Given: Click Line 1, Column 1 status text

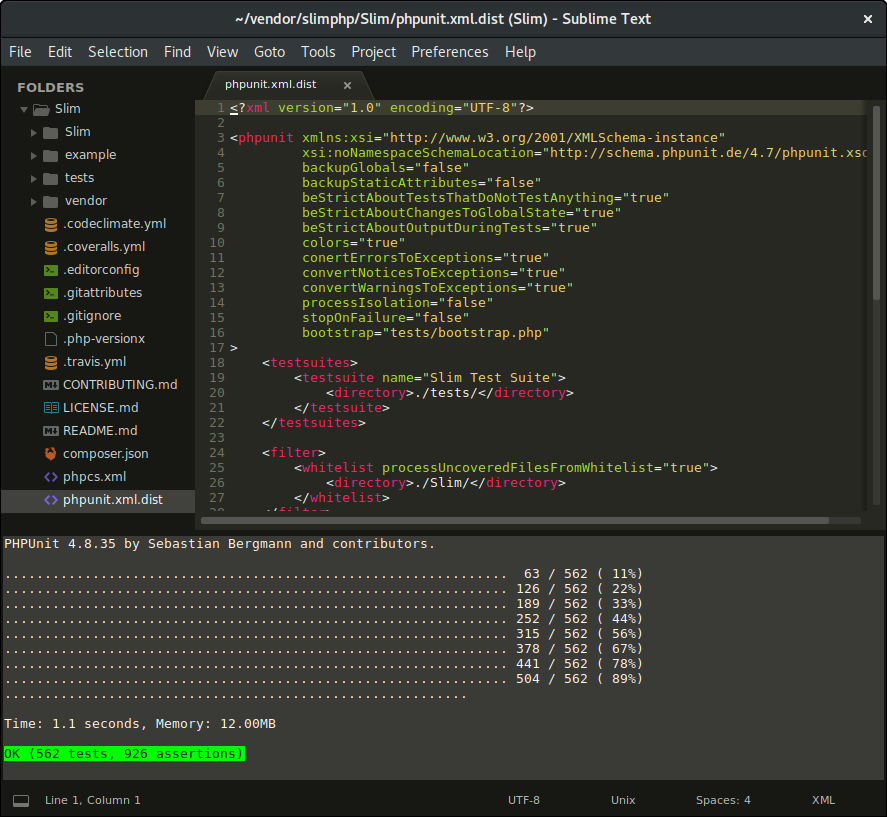Looking at the screenshot, I should point(93,801).
